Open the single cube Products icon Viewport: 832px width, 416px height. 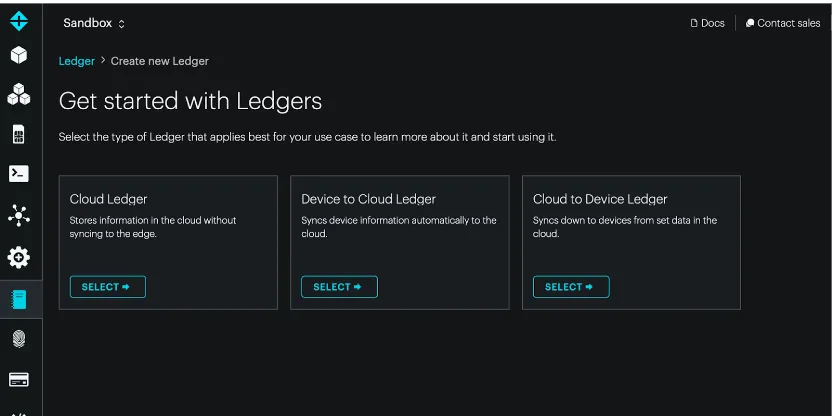19,55
